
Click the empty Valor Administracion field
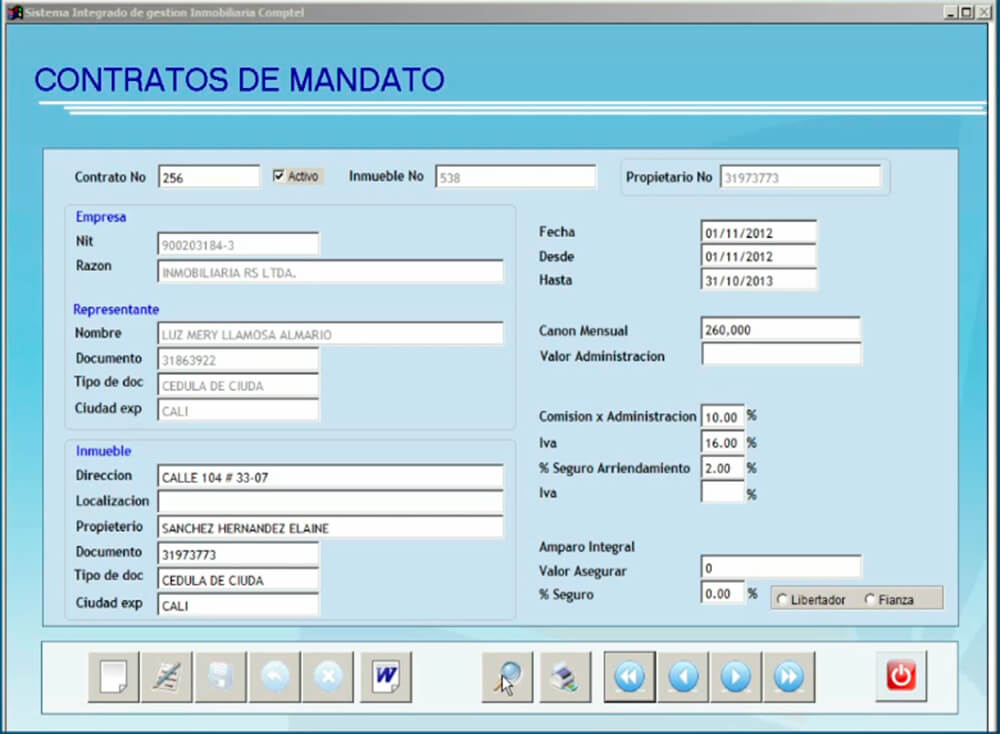coord(780,355)
